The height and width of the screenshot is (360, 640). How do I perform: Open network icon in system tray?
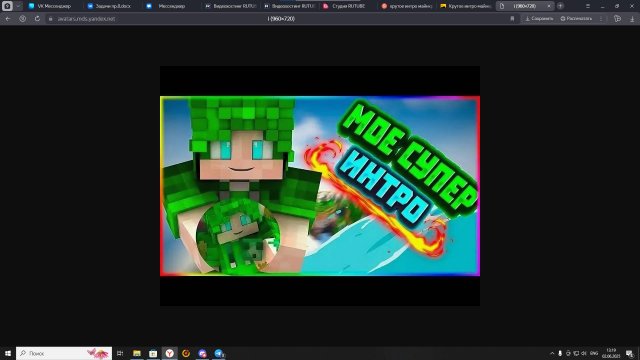[576, 353]
